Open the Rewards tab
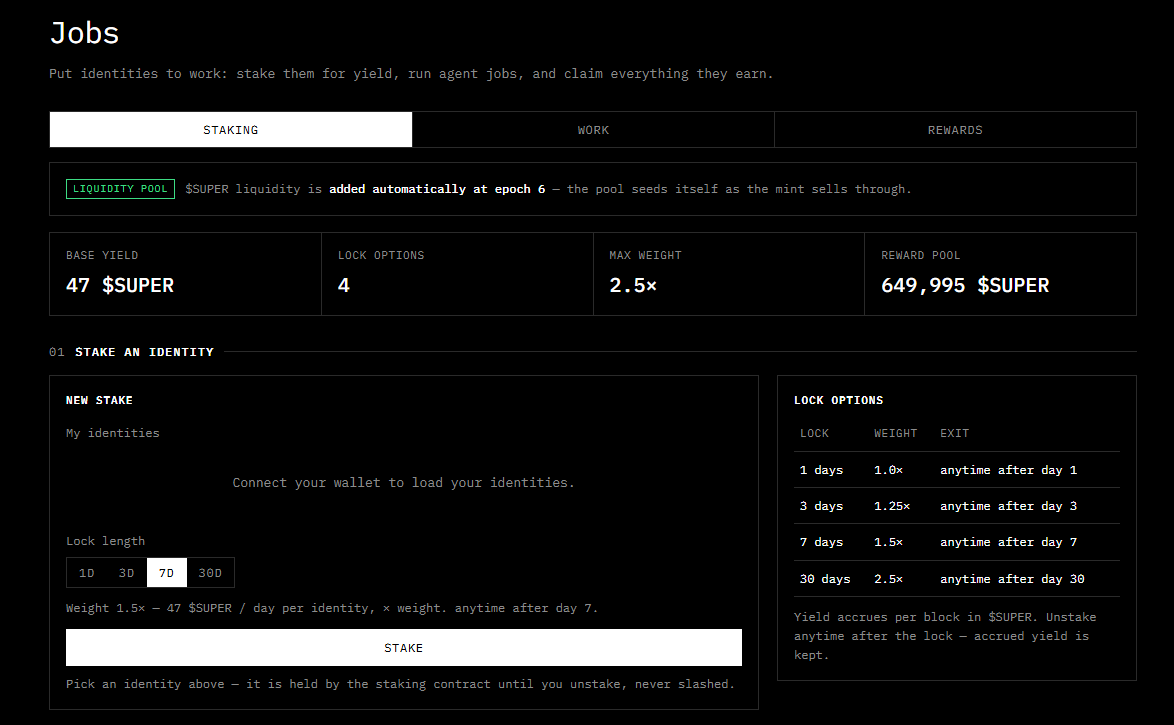The image size is (1174, 725). click(x=955, y=130)
